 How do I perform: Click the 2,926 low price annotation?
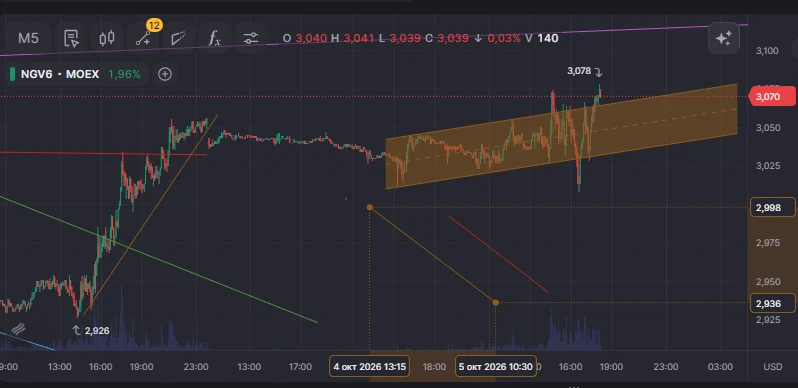91,330
